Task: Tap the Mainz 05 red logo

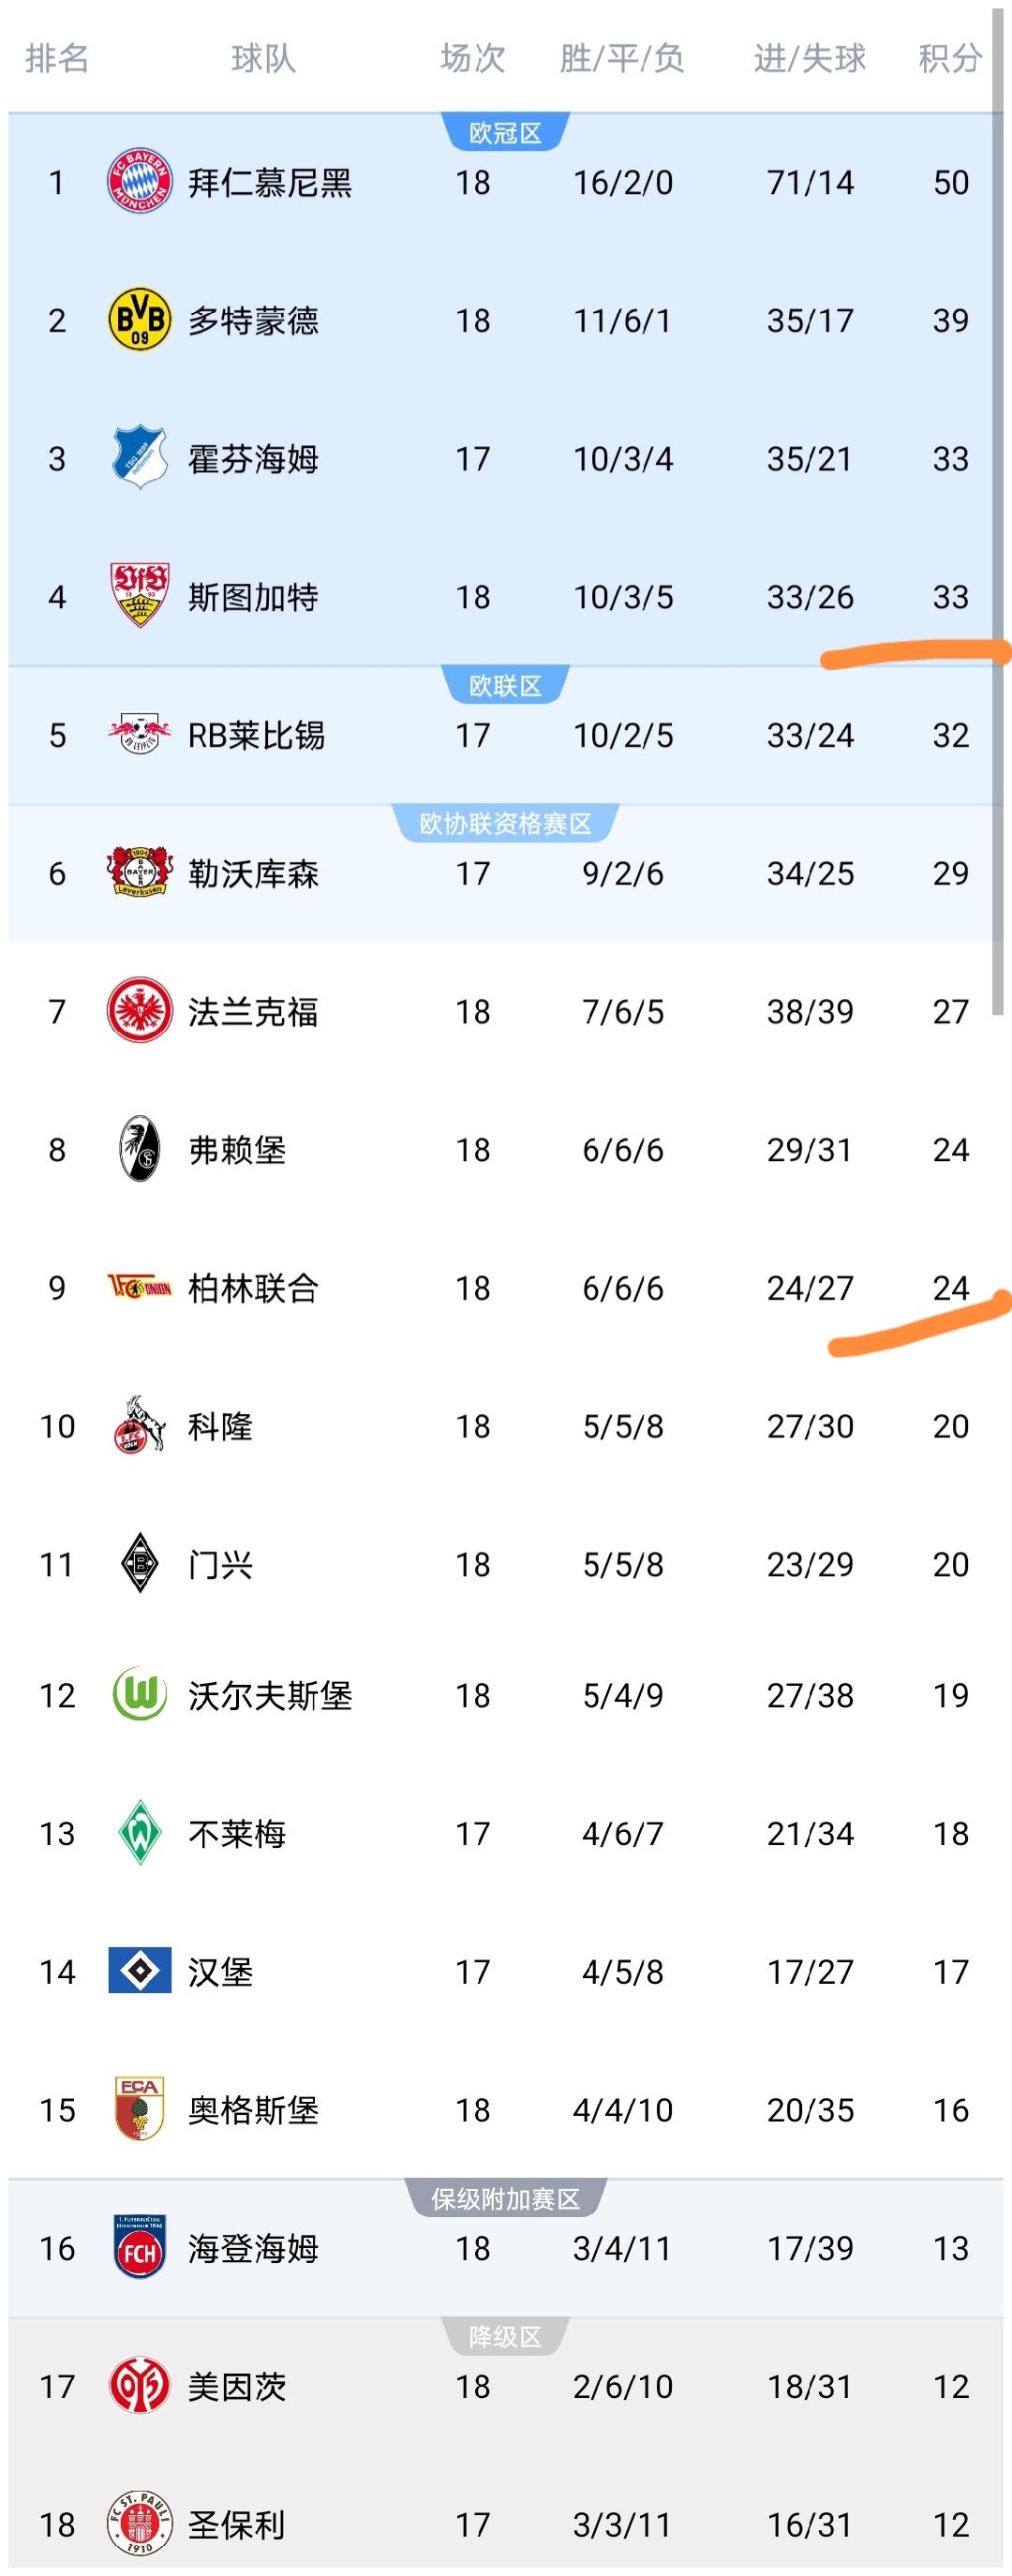Action: [139, 2385]
